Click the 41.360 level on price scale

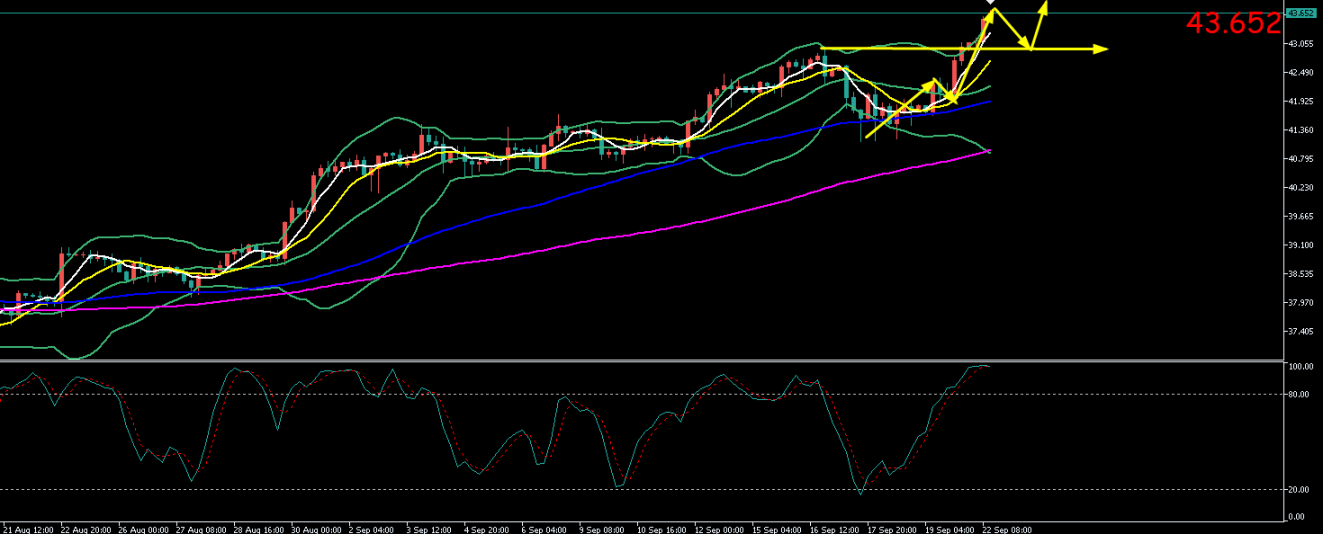click(1301, 130)
